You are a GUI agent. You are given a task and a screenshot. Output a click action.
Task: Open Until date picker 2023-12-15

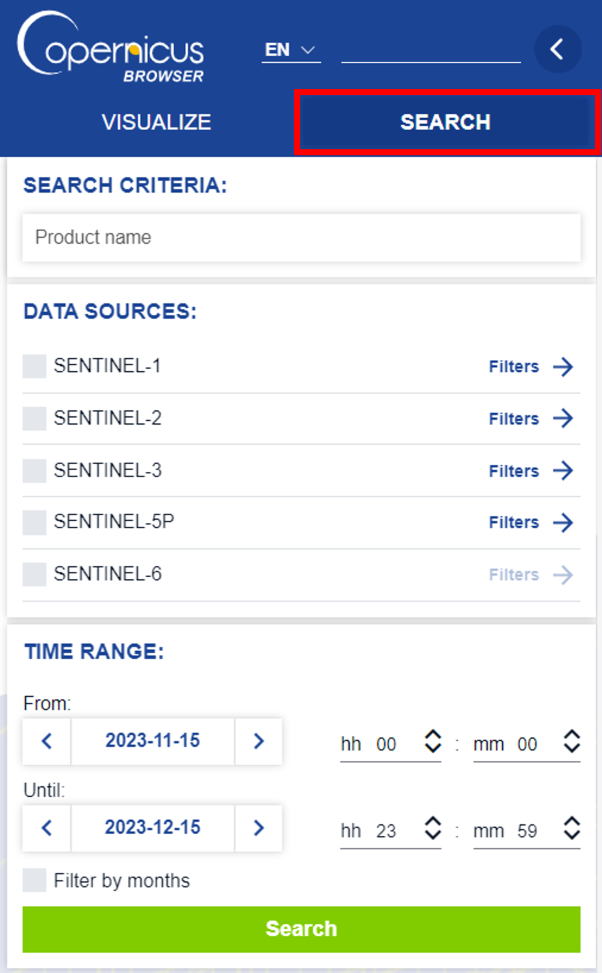click(x=153, y=828)
